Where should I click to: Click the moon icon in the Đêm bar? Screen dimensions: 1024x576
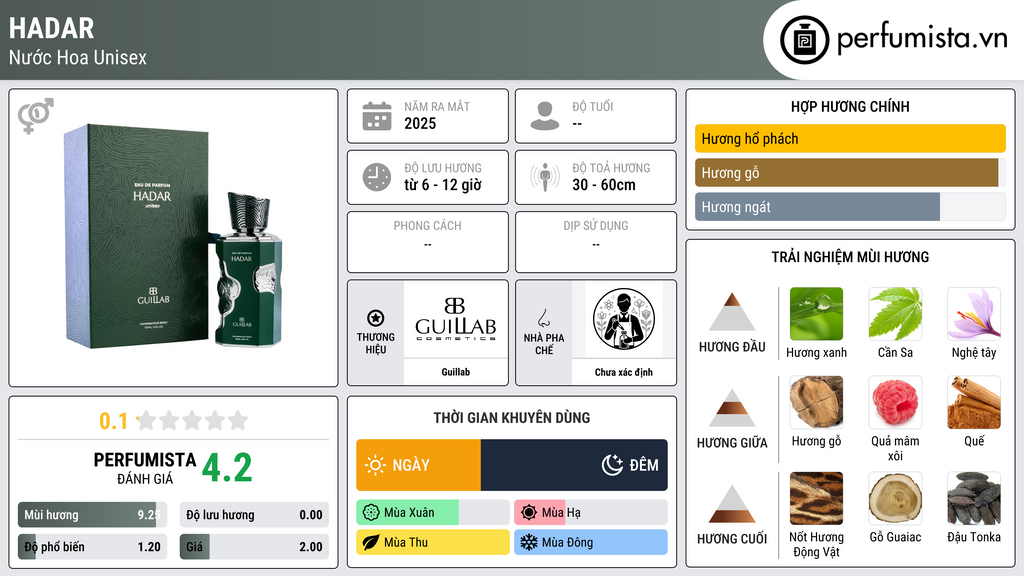(x=612, y=465)
